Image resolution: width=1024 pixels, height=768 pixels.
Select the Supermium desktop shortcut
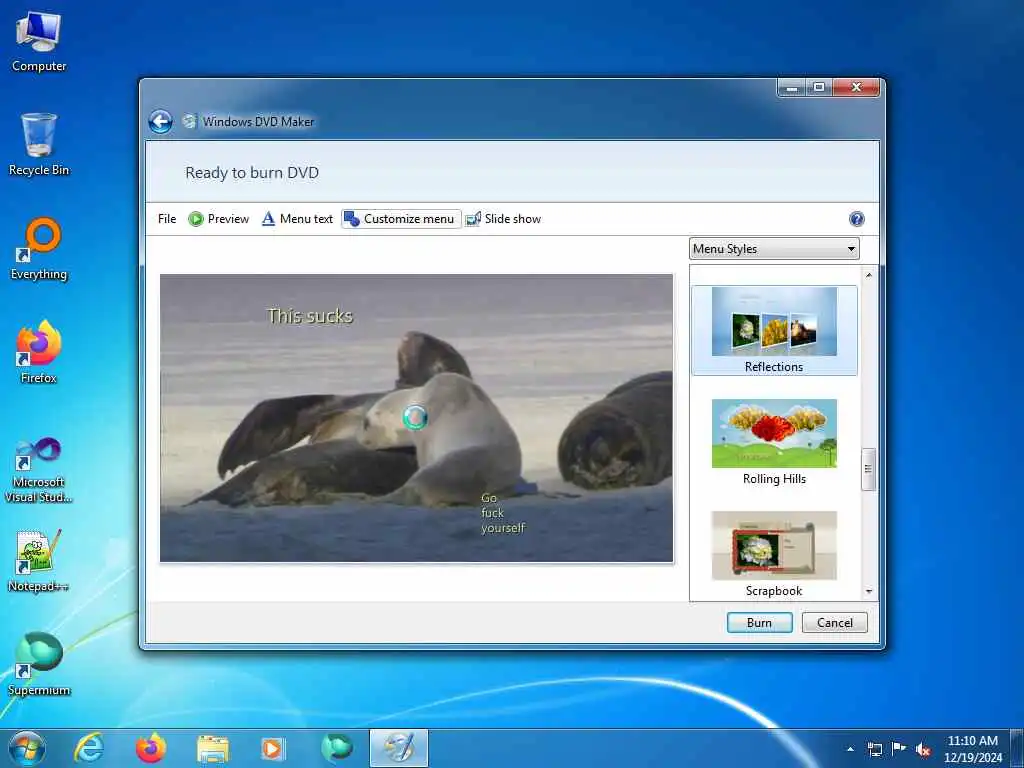(39, 665)
